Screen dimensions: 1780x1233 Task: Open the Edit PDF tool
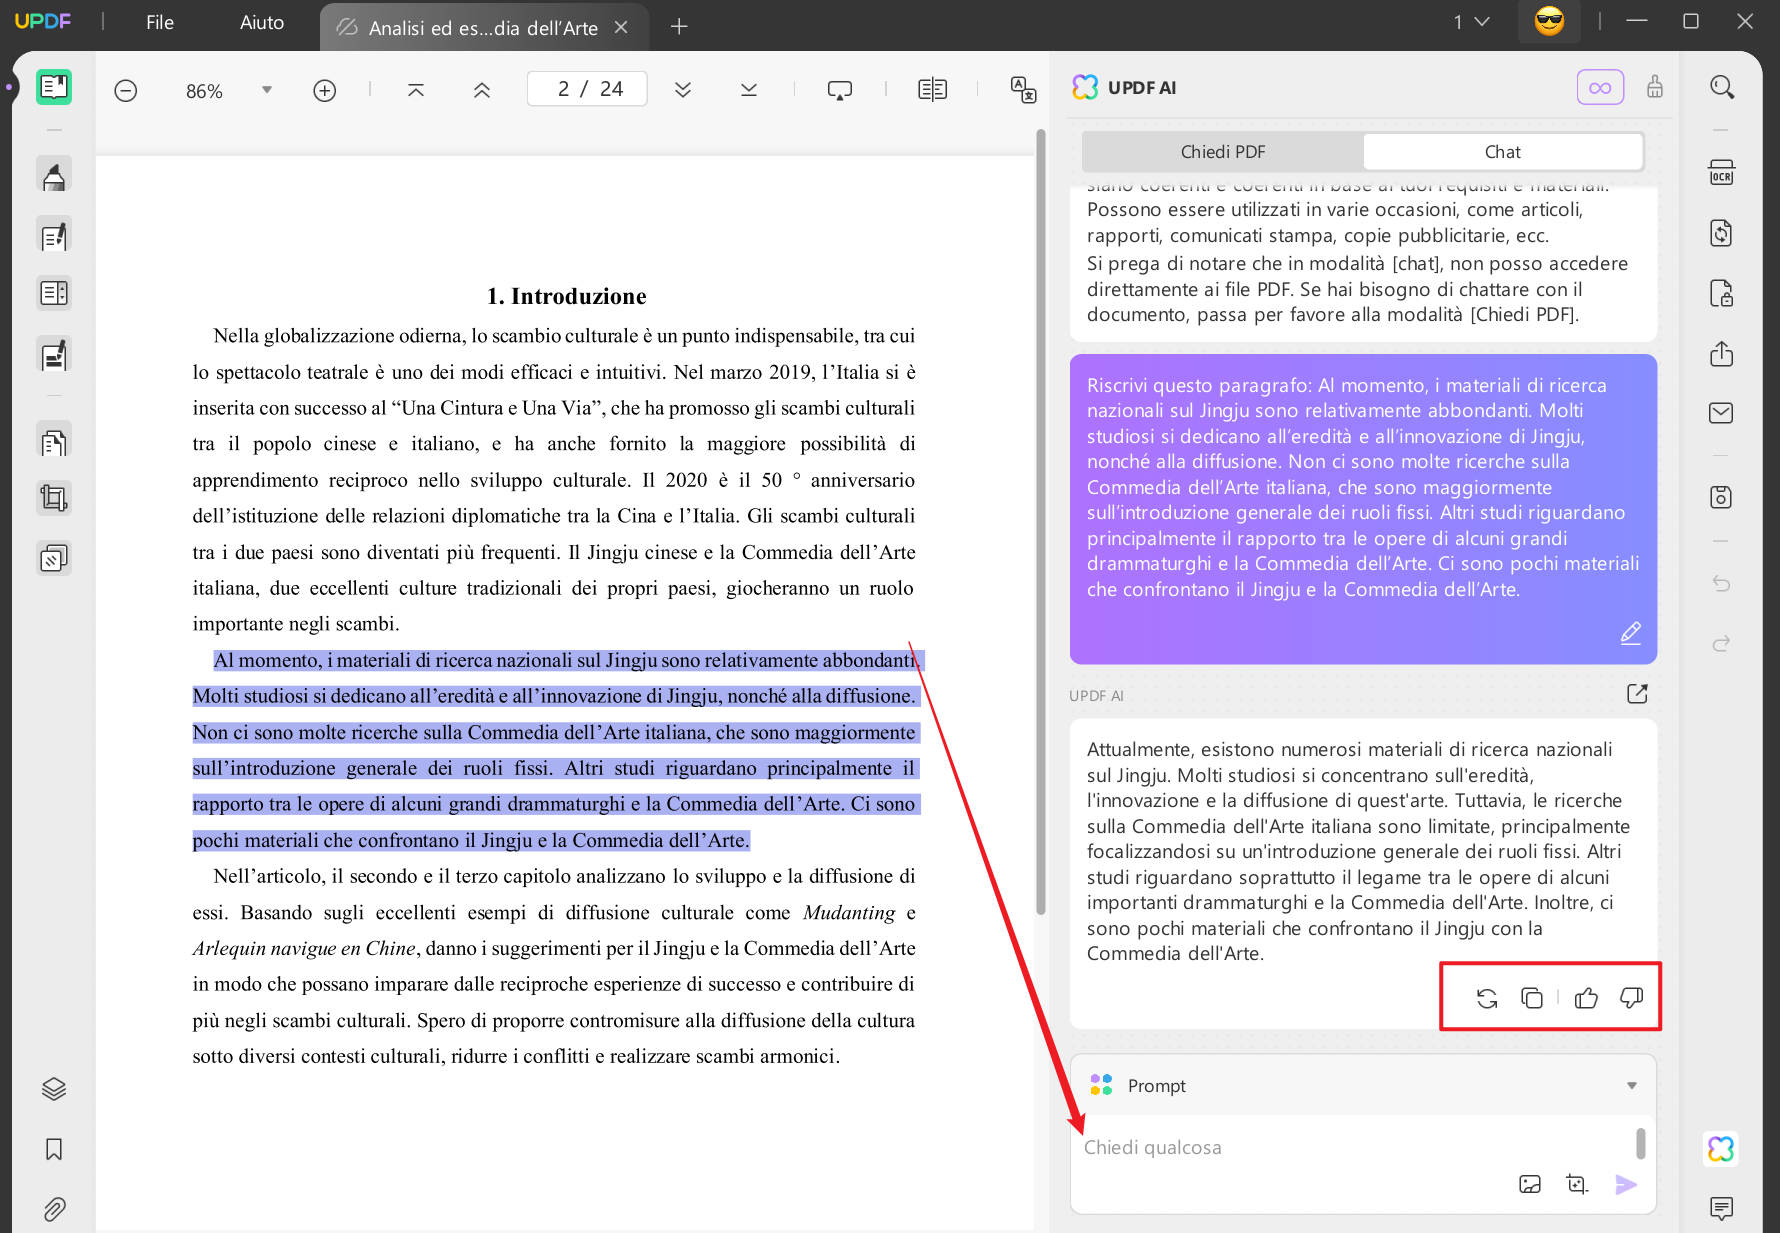(54, 236)
